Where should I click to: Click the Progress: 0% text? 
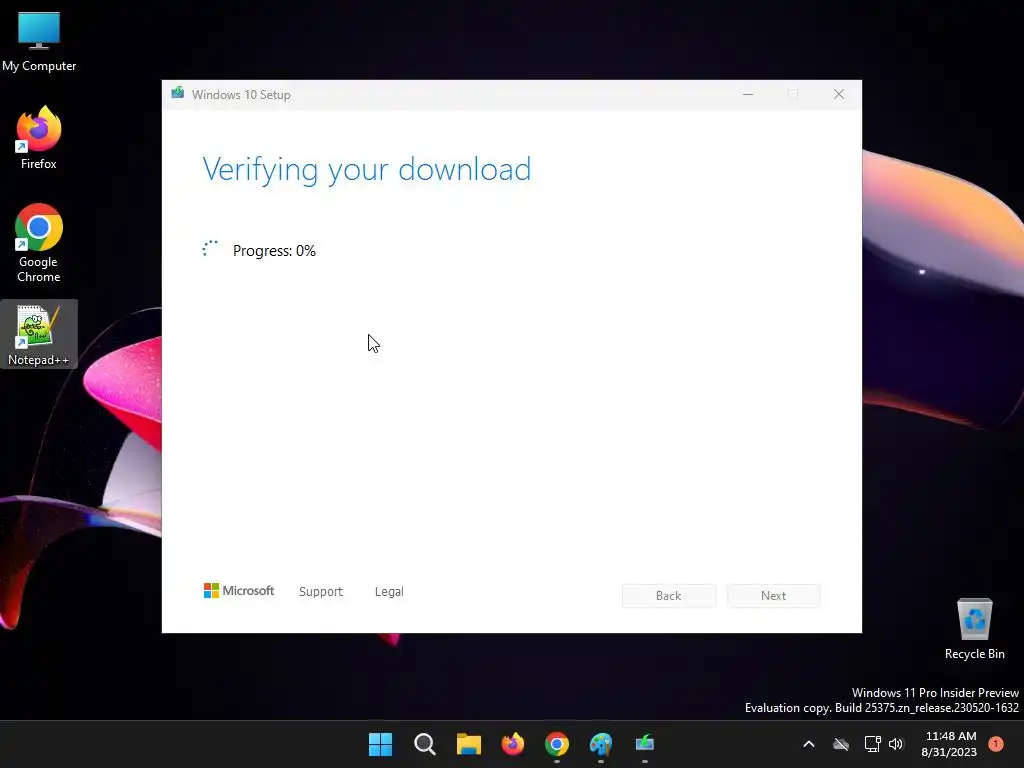(274, 251)
